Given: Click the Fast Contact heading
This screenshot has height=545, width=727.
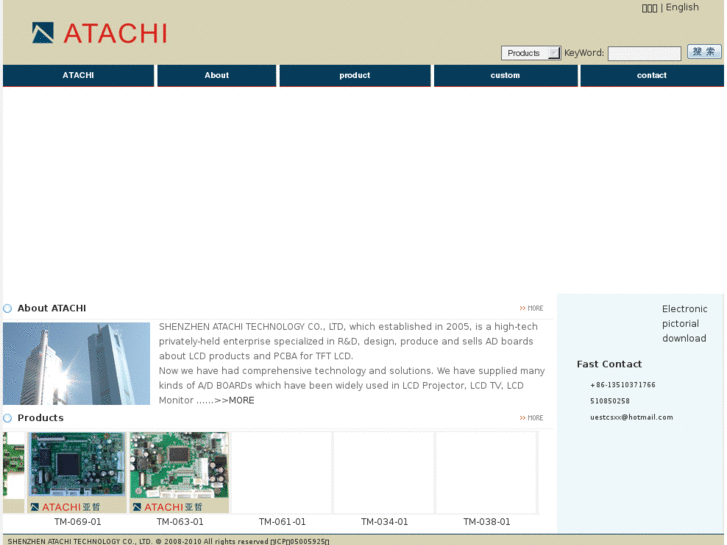Looking at the screenshot, I should (609, 364).
